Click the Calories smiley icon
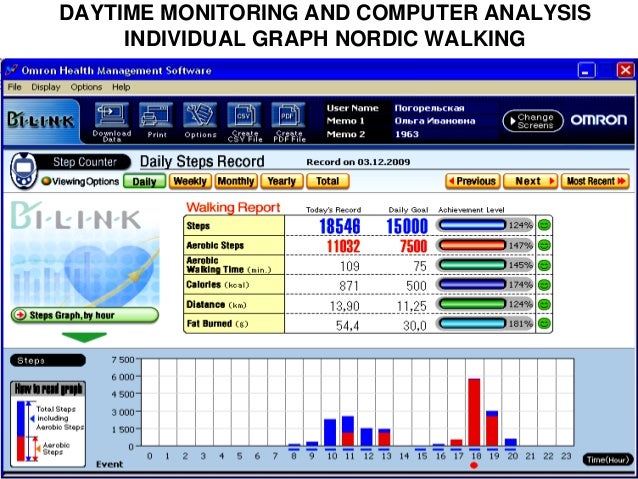The image size is (638, 479). (544, 284)
